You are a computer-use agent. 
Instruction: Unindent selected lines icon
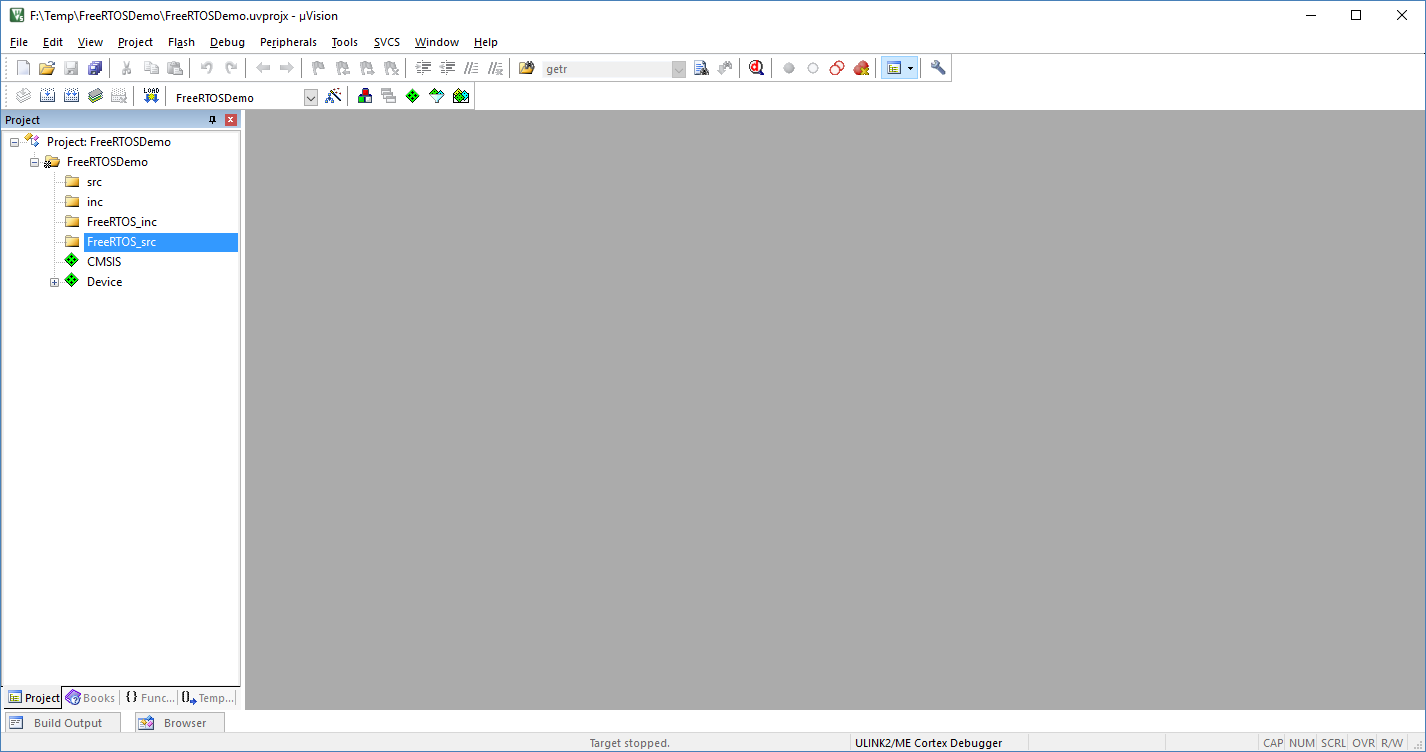click(447, 68)
